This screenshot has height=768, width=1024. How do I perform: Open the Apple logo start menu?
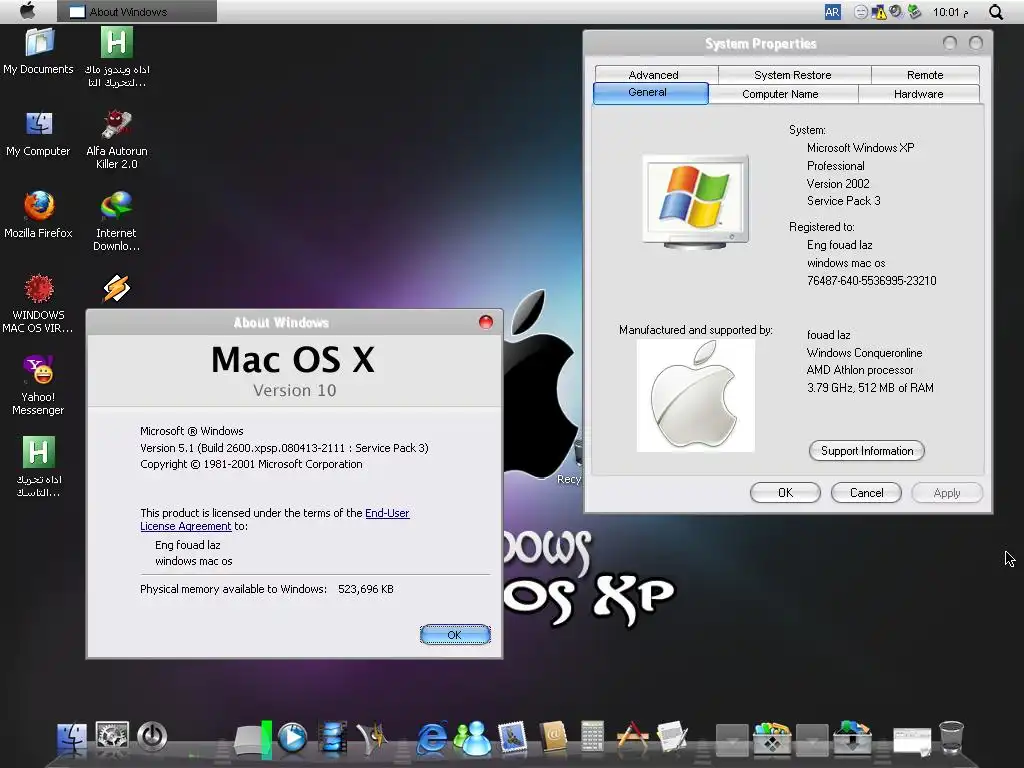click(27, 11)
